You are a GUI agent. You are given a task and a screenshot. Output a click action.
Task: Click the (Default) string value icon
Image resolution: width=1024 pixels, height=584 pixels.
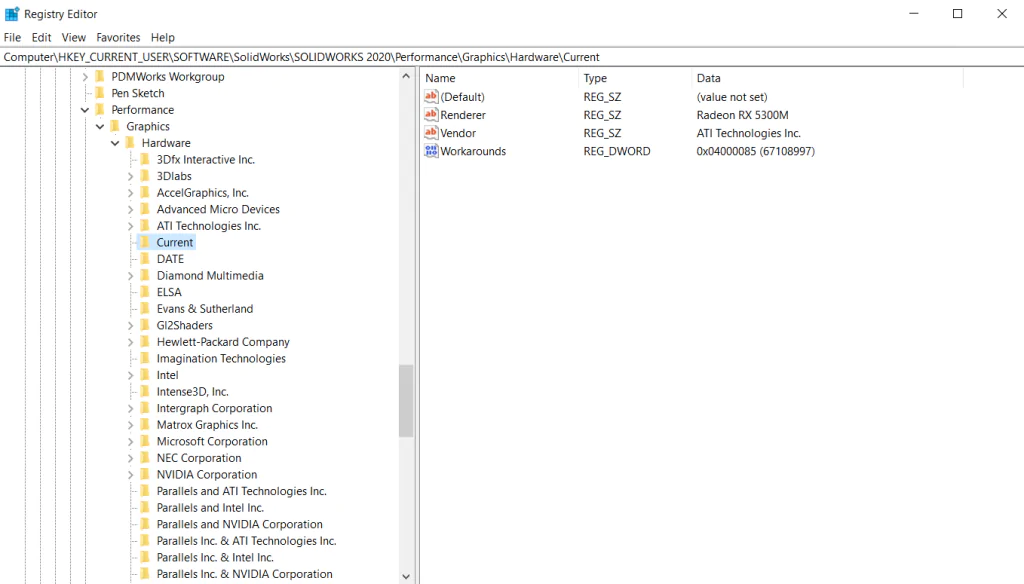tap(431, 97)
